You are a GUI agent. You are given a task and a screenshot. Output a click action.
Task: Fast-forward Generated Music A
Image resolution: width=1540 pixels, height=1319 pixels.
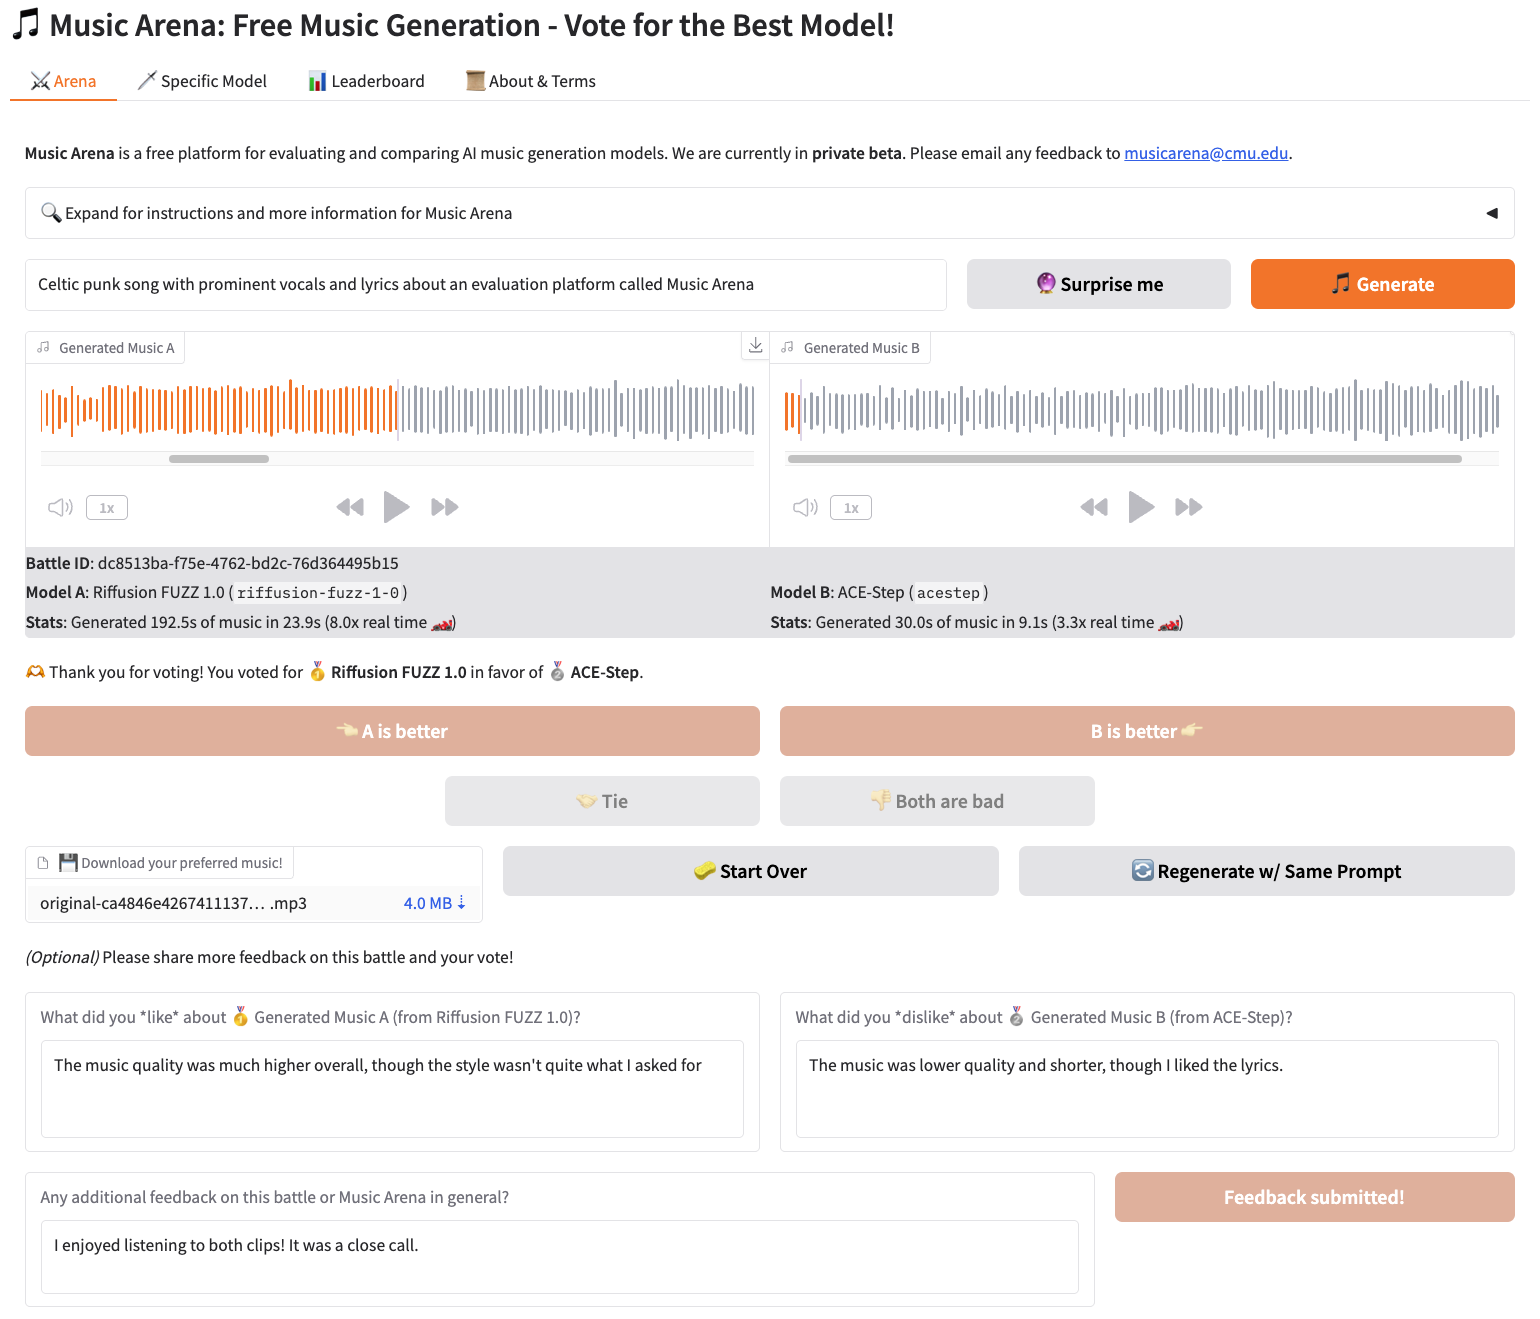[444, 507]
